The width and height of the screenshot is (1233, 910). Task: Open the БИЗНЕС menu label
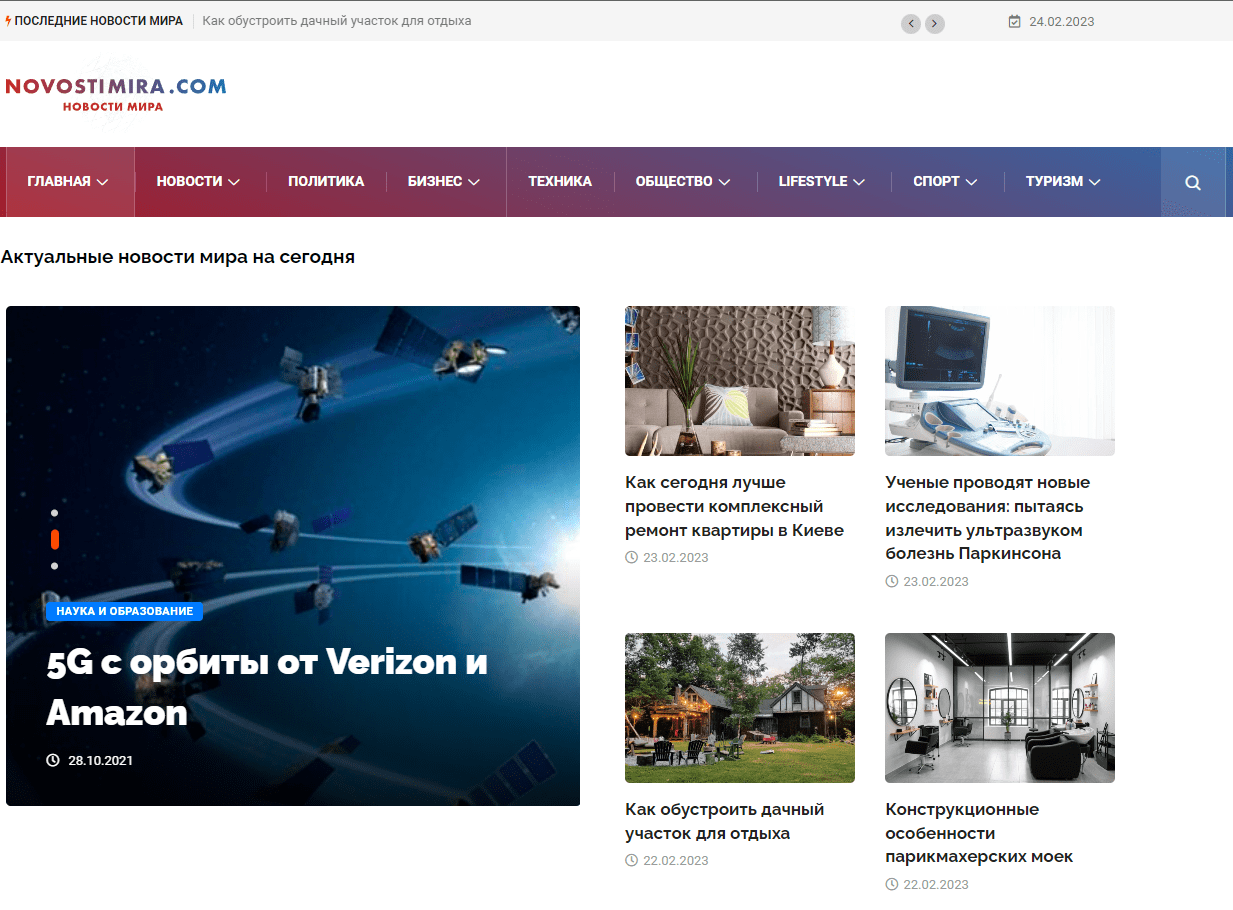[x=435, y=181]
